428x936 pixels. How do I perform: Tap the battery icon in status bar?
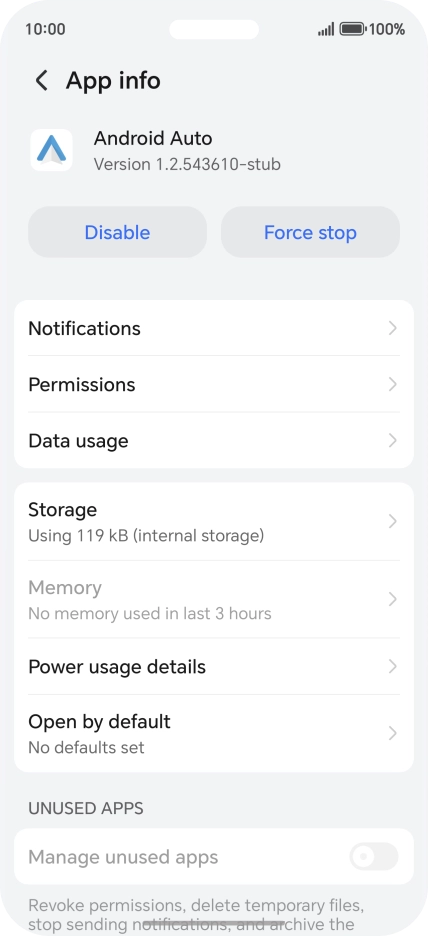(x=352, y=29)
